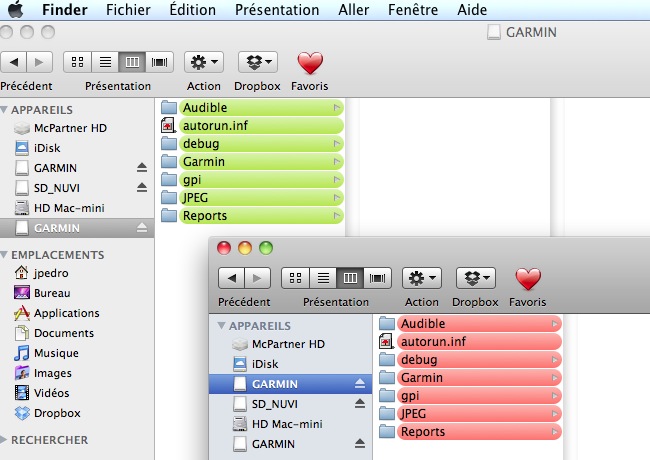650x460 pixels.
Task: Open Dropbox dropdown in front window toolbar
Action: click(x=476, y=278)
